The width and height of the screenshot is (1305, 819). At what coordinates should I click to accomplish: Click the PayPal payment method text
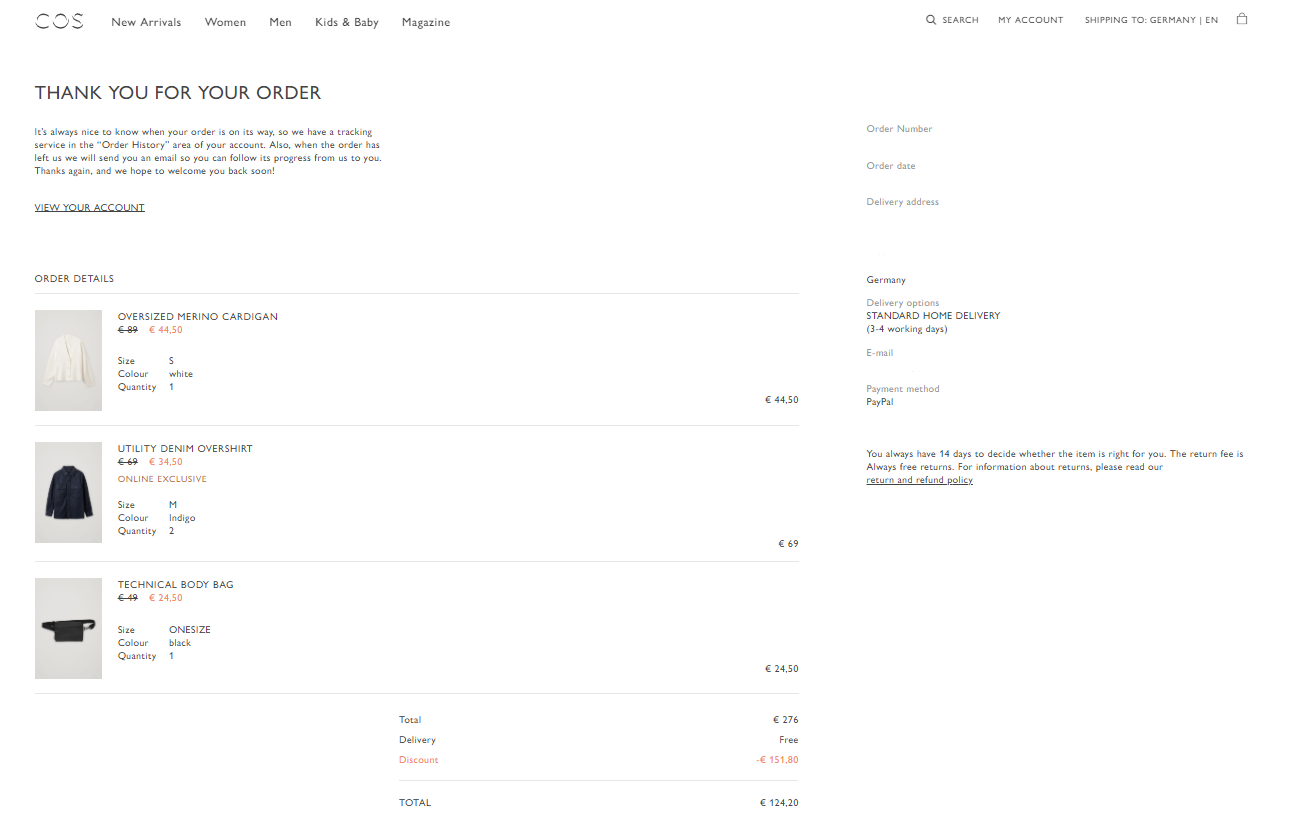click(880, 402)
